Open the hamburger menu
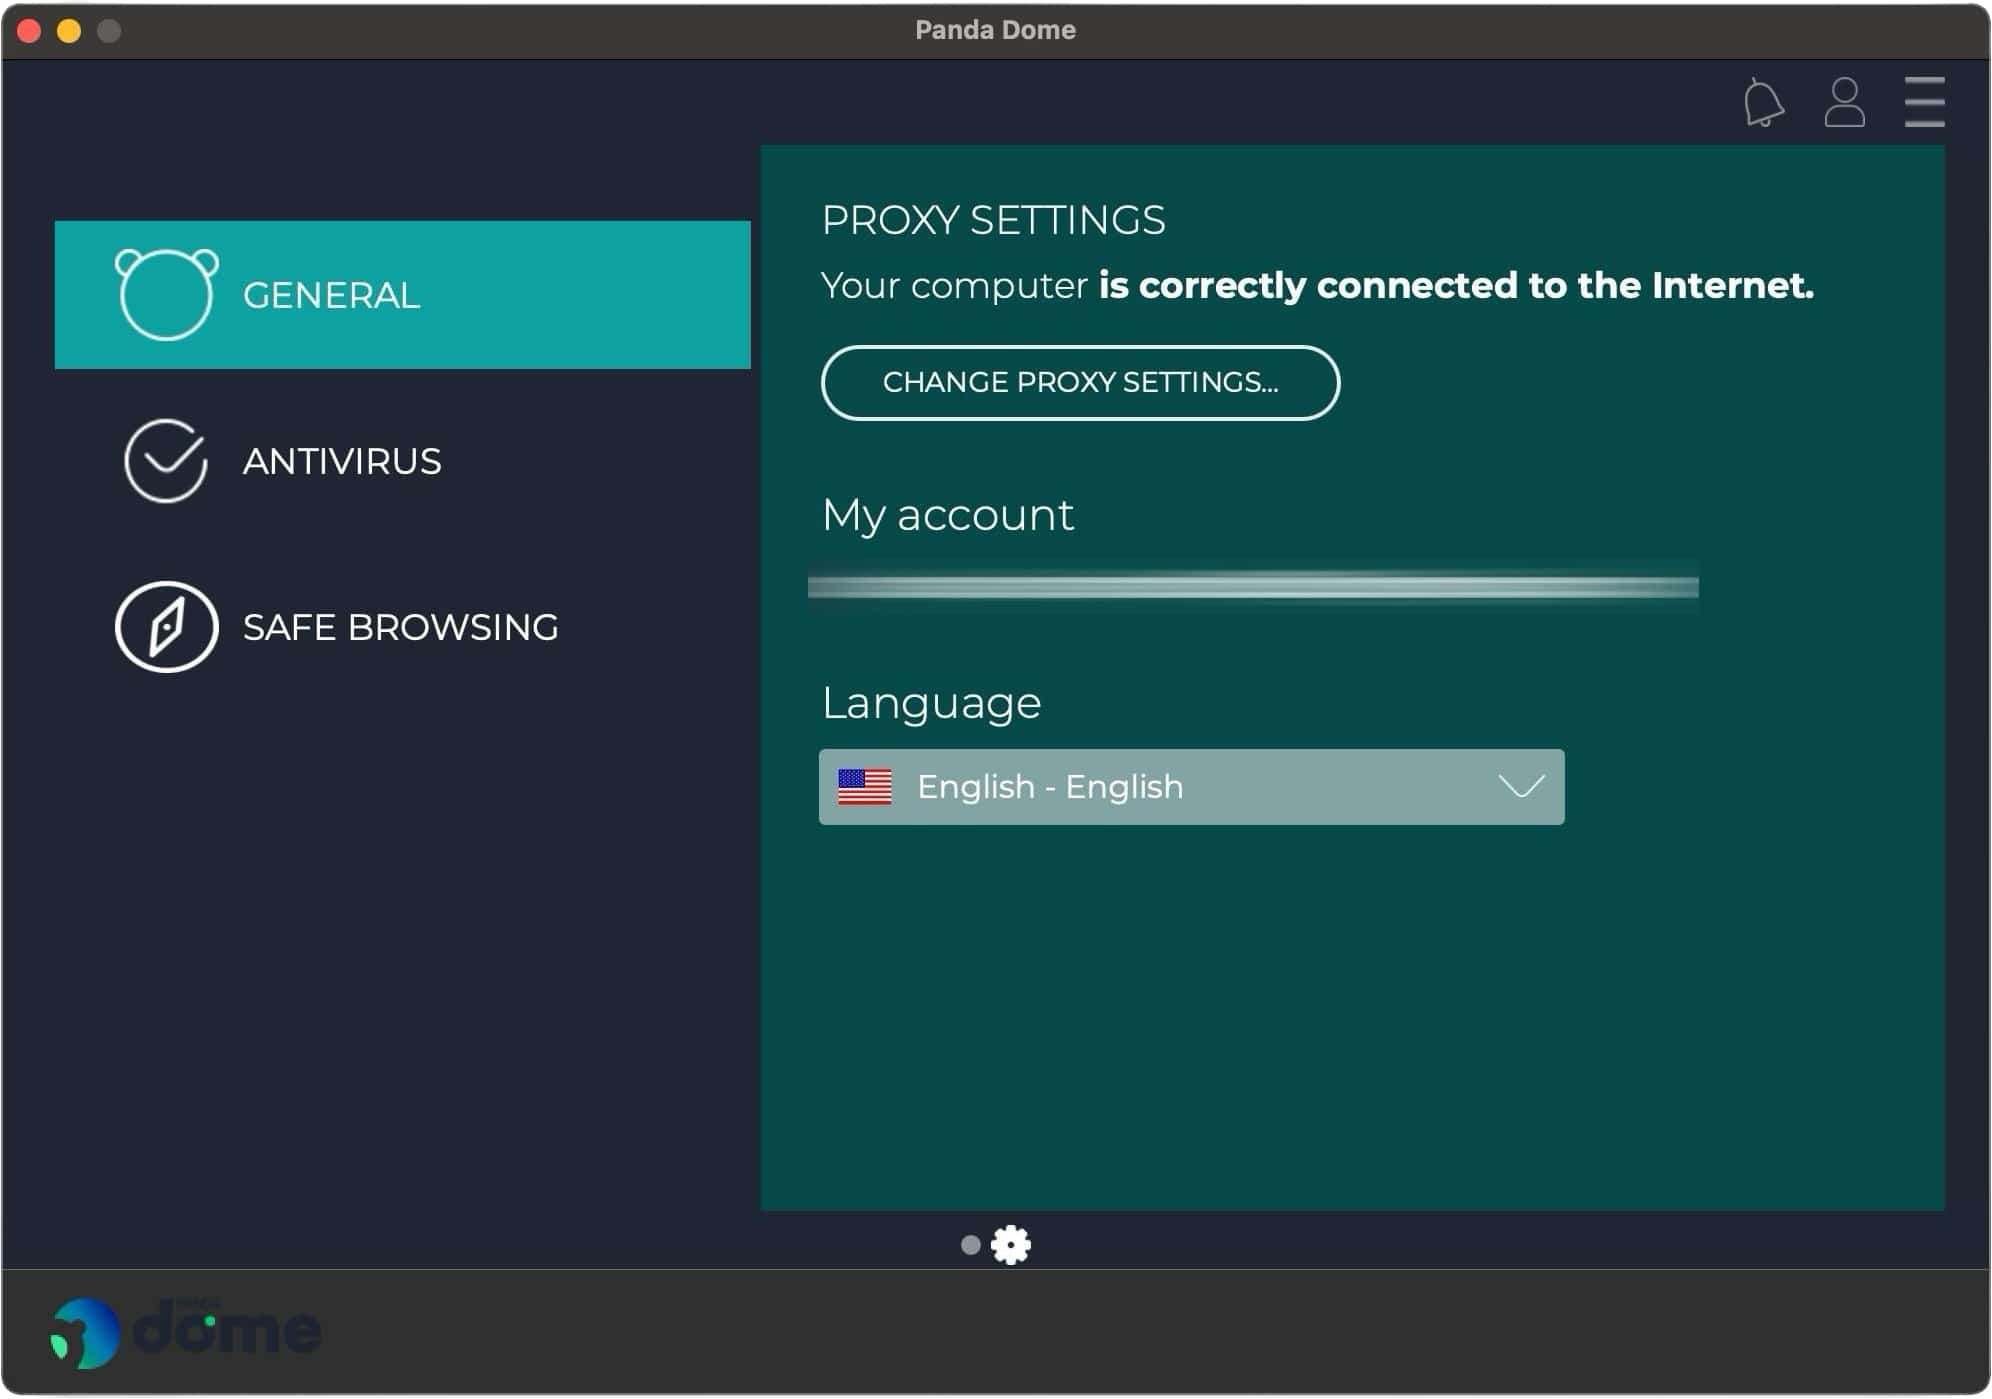This screenshot has width=1992, height=1399. 1924,102
